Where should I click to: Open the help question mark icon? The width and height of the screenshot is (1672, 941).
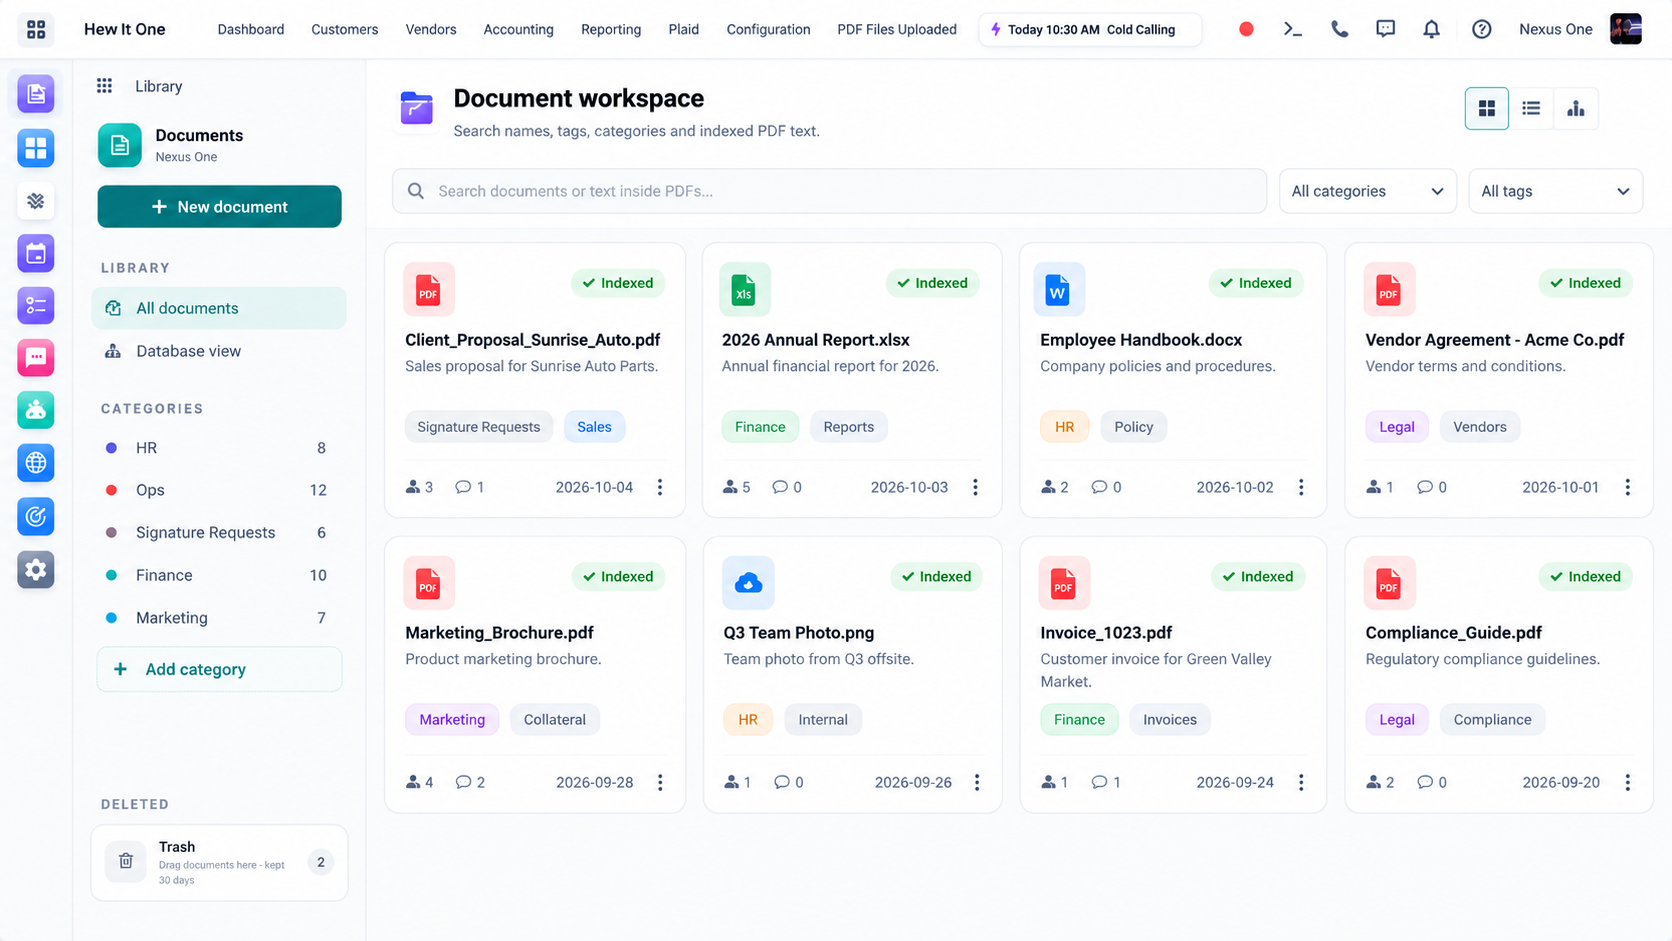(1481, 29)
